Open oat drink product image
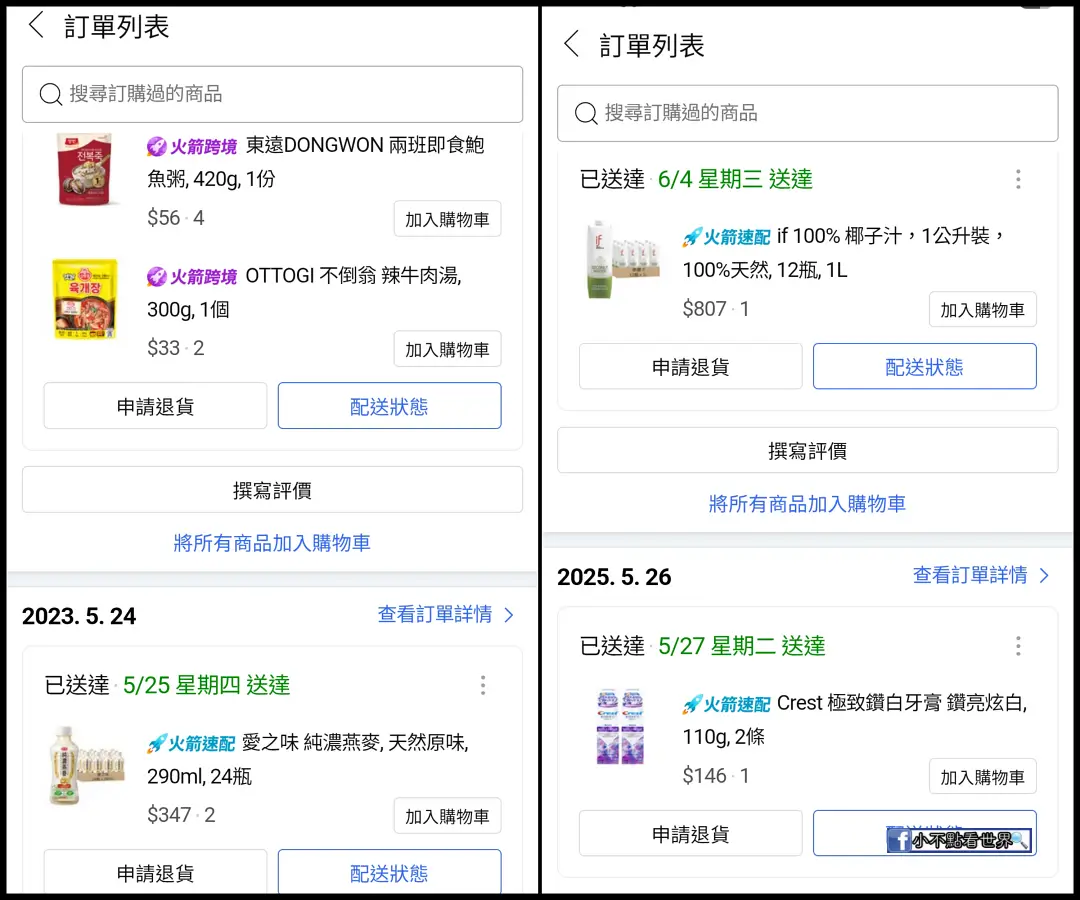The width and height of the screenshot is (1080, 900). 87,765
